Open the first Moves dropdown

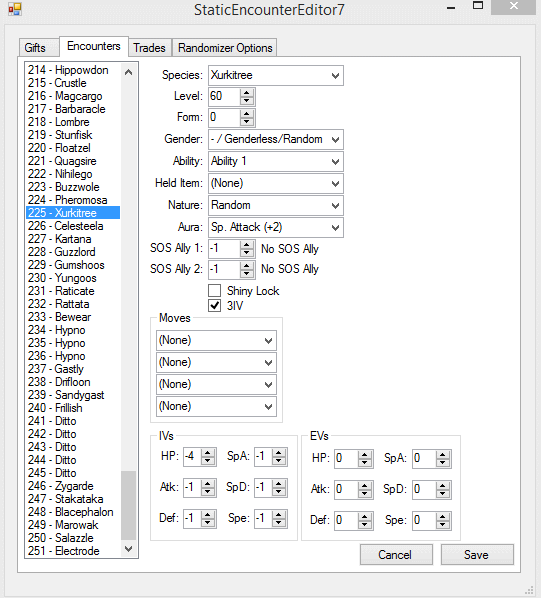[216, 340]
